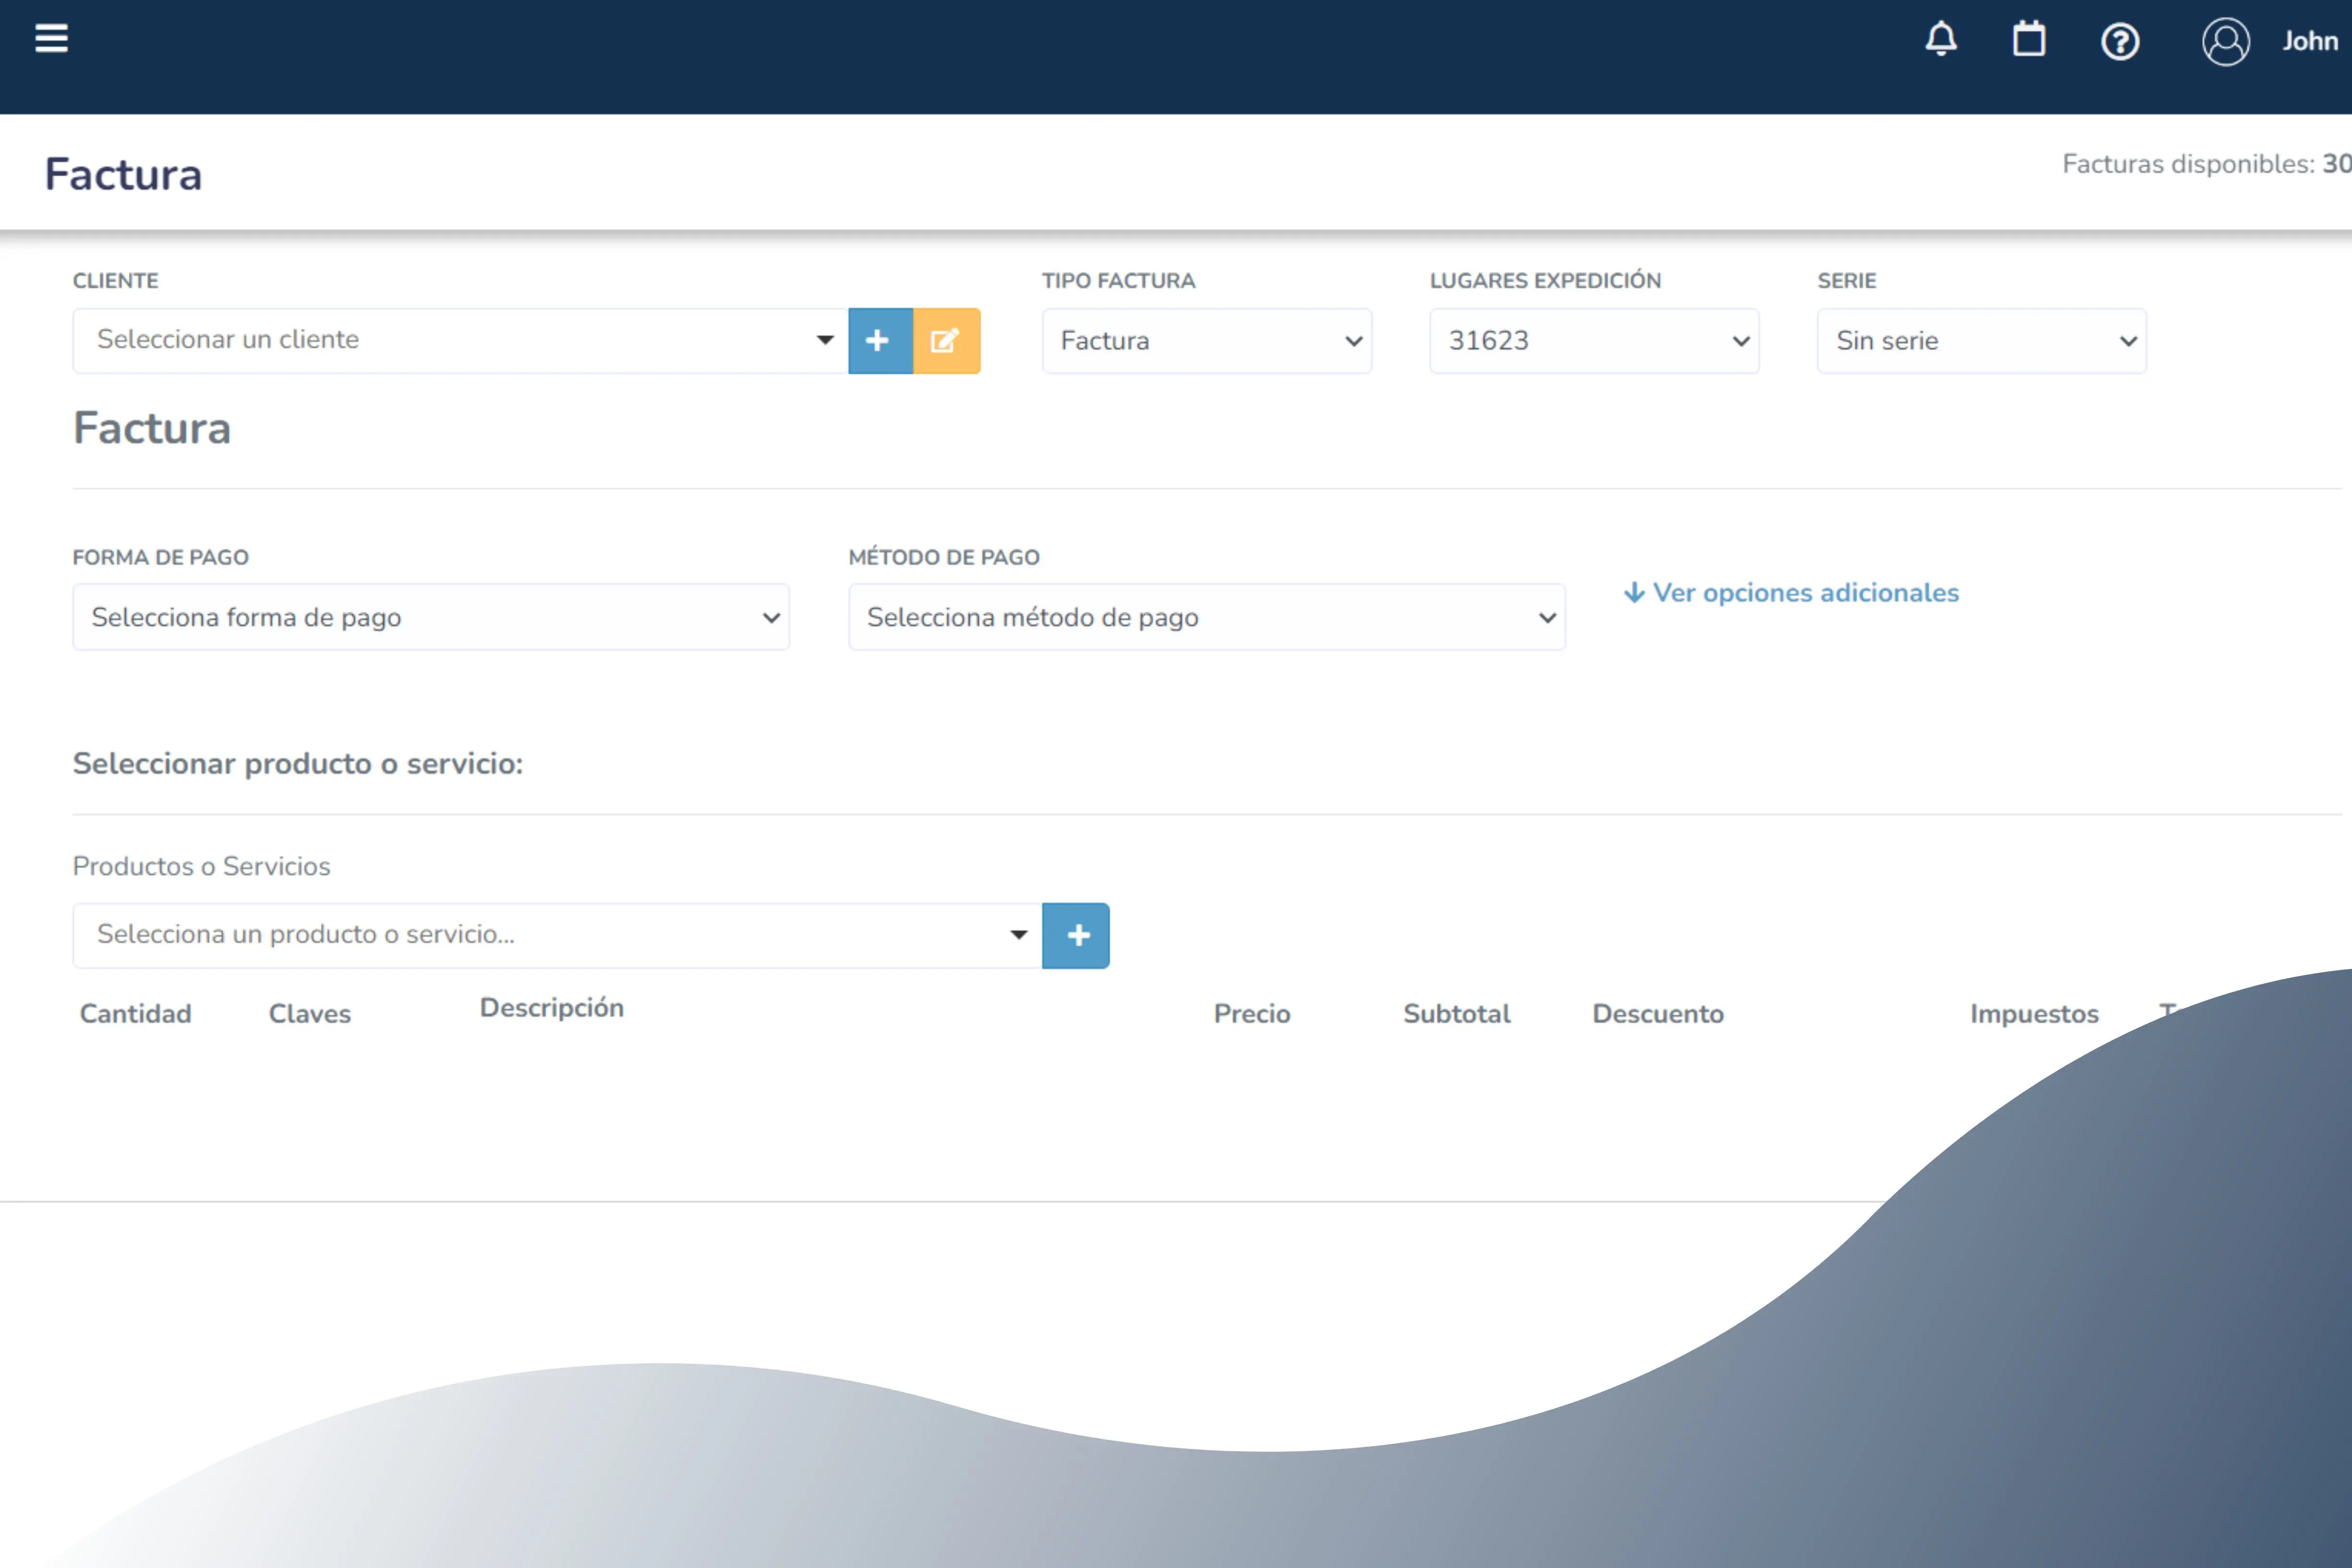Open the user profile avatar icon
The image size is (2352, 1568).
coord(2225,42)
